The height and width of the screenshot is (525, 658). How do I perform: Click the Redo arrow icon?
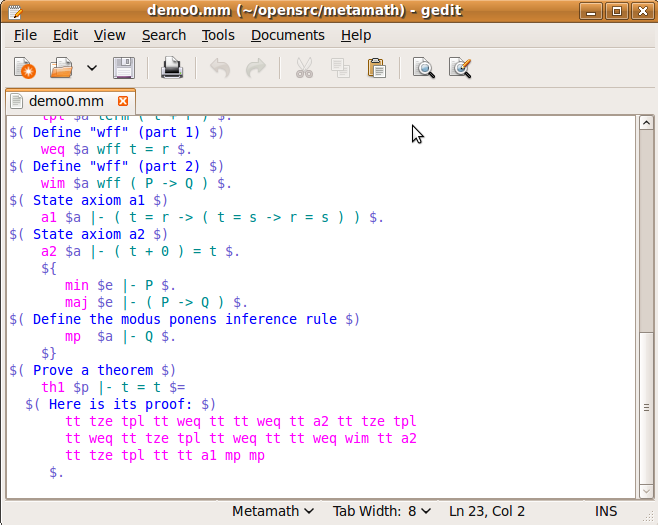256,68
